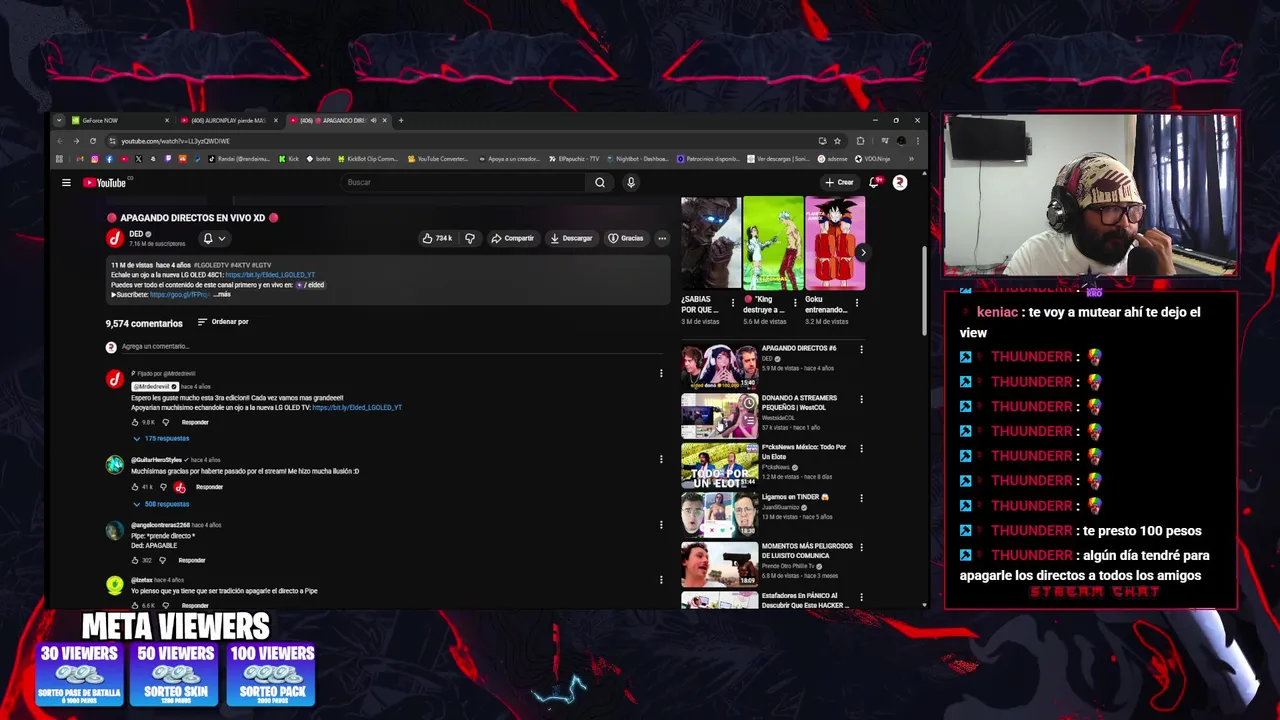This screenshot has height=720, width=1280.
Task: Activate voice search microphone icon
Action: click(630, 183)
